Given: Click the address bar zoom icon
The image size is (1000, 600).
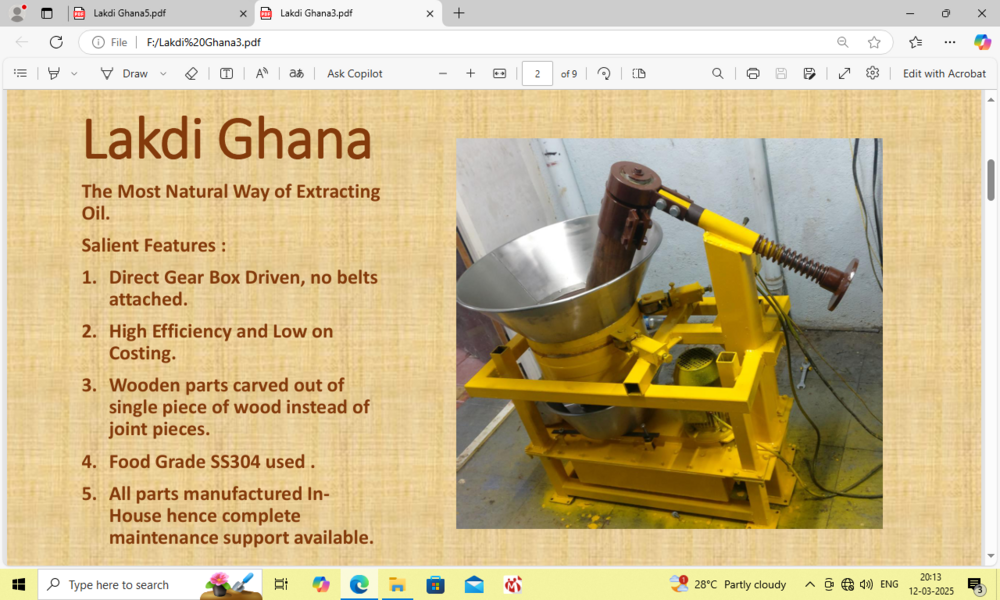Looking at the screenshot, I should [842, 42].
